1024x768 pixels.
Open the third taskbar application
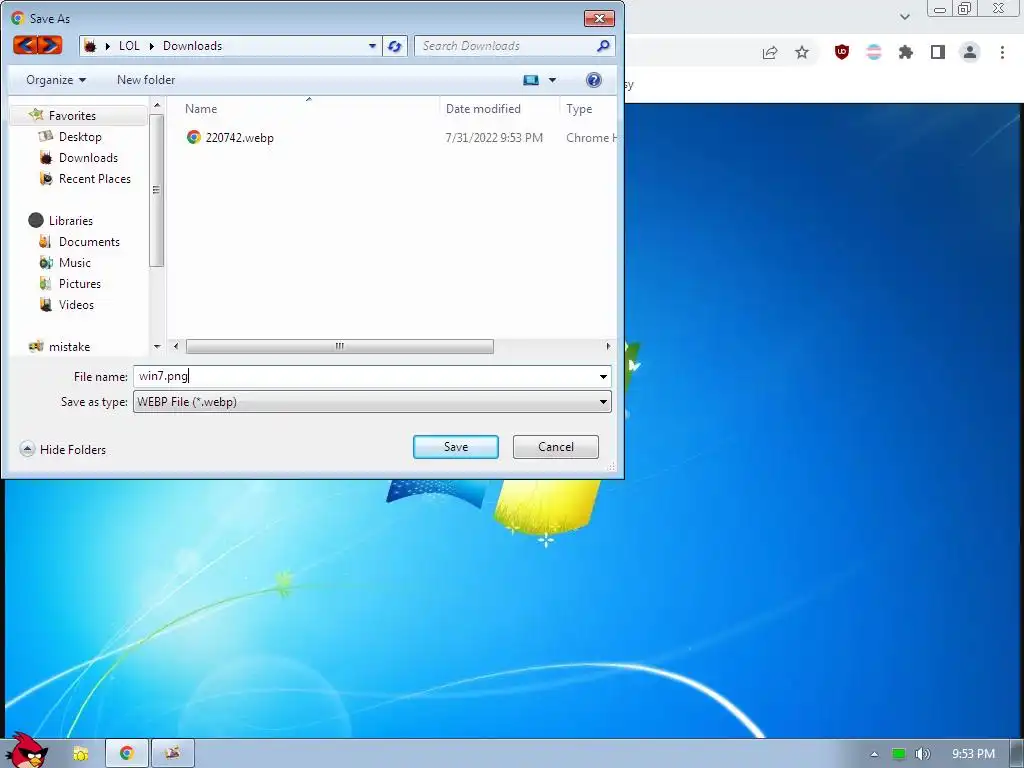click(x=172, y=753)
